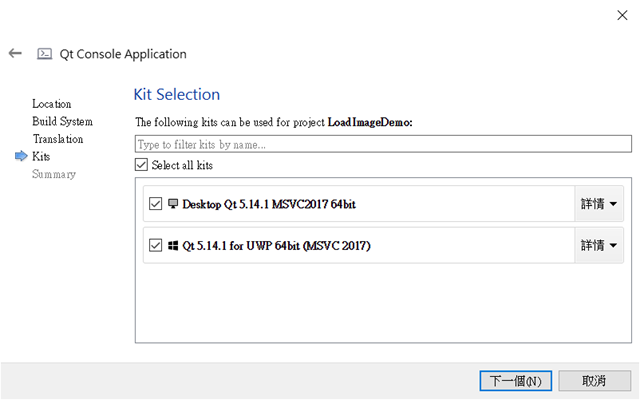Image resolution: width=640 pixels, height=400 pixels.
Task: Click the 取消 cancel button
Action: tap(594, 381)
